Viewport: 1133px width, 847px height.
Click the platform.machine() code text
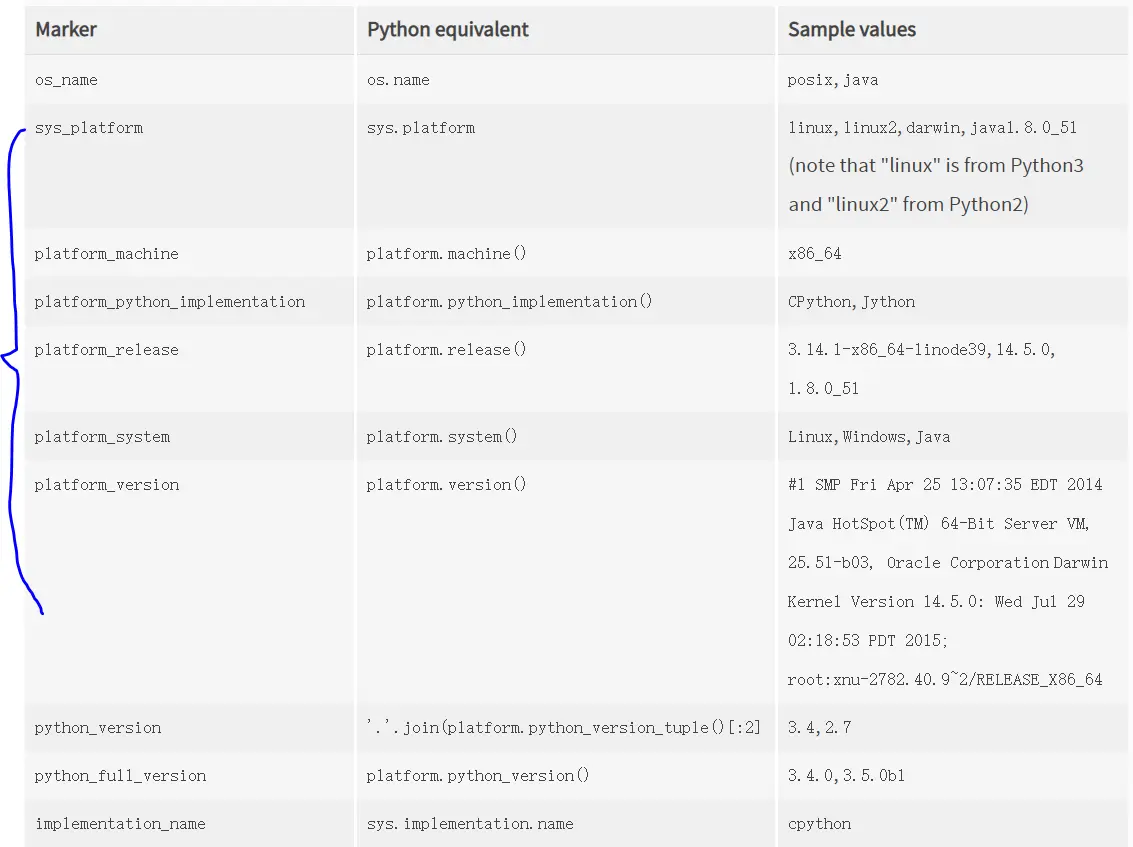(x=446, y=254)
